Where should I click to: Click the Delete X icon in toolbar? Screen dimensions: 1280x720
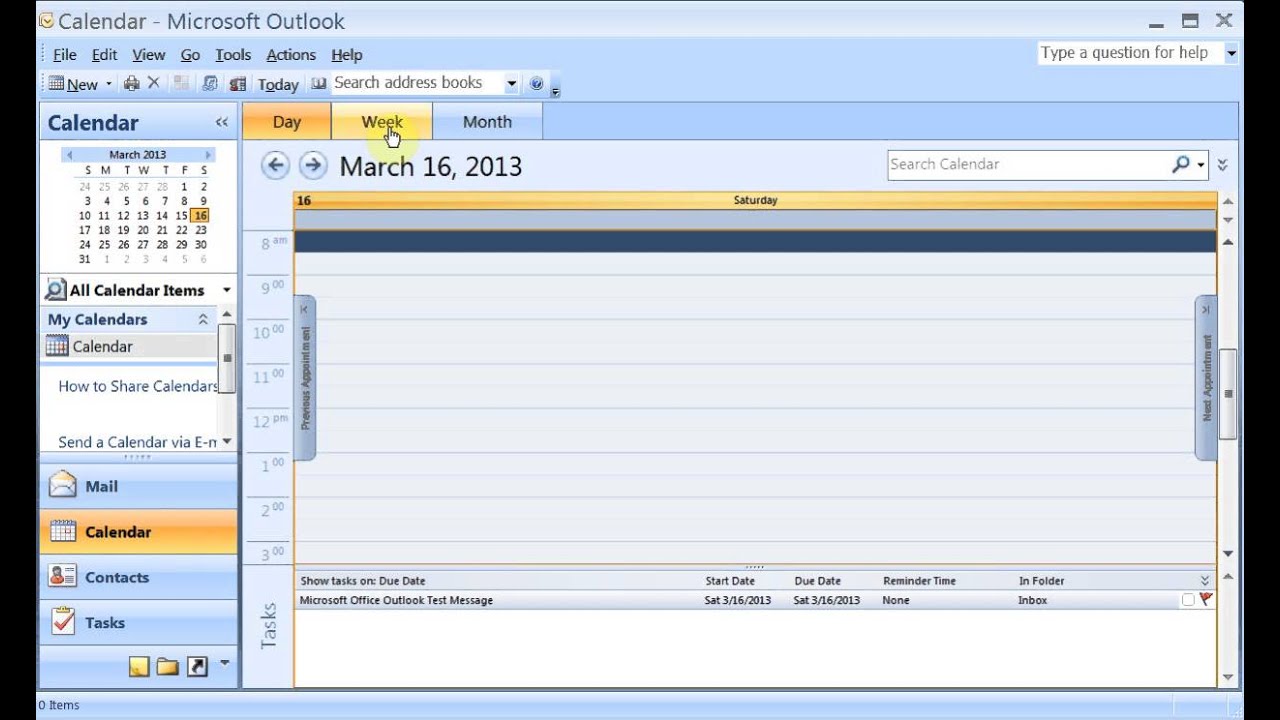coord(153,83)
